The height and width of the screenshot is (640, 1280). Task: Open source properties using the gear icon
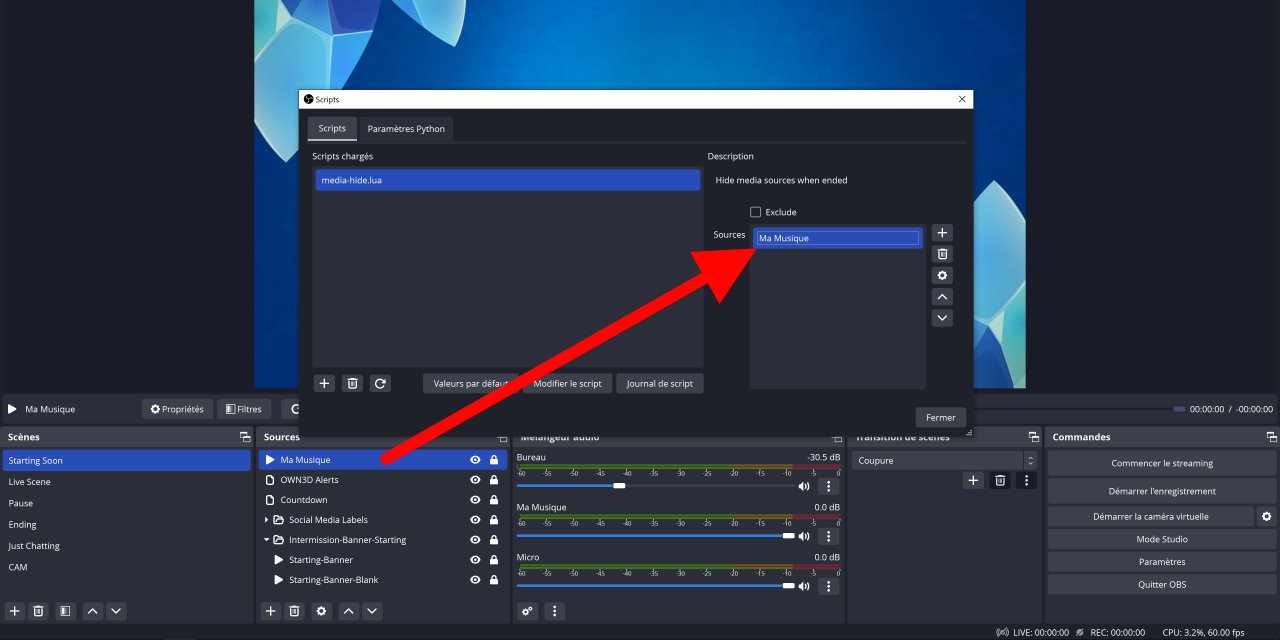coord(320,611)
